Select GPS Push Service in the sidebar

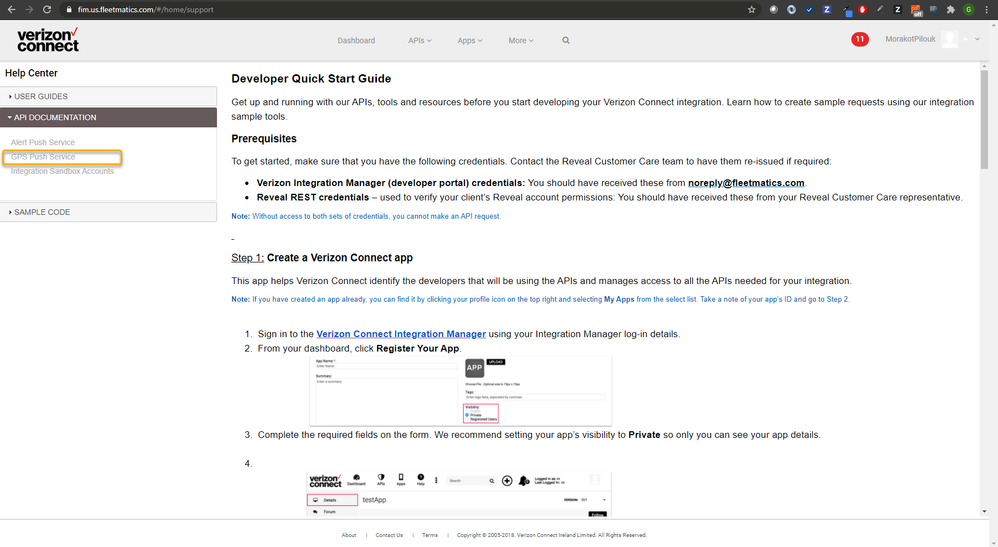pyautogui.click(x=43, y=157)
